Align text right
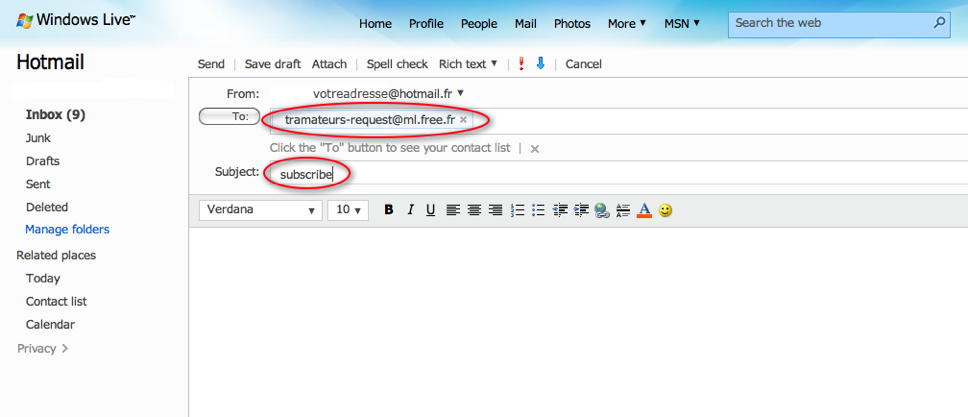This screenshot has height=417, width=968. [495, 210]
